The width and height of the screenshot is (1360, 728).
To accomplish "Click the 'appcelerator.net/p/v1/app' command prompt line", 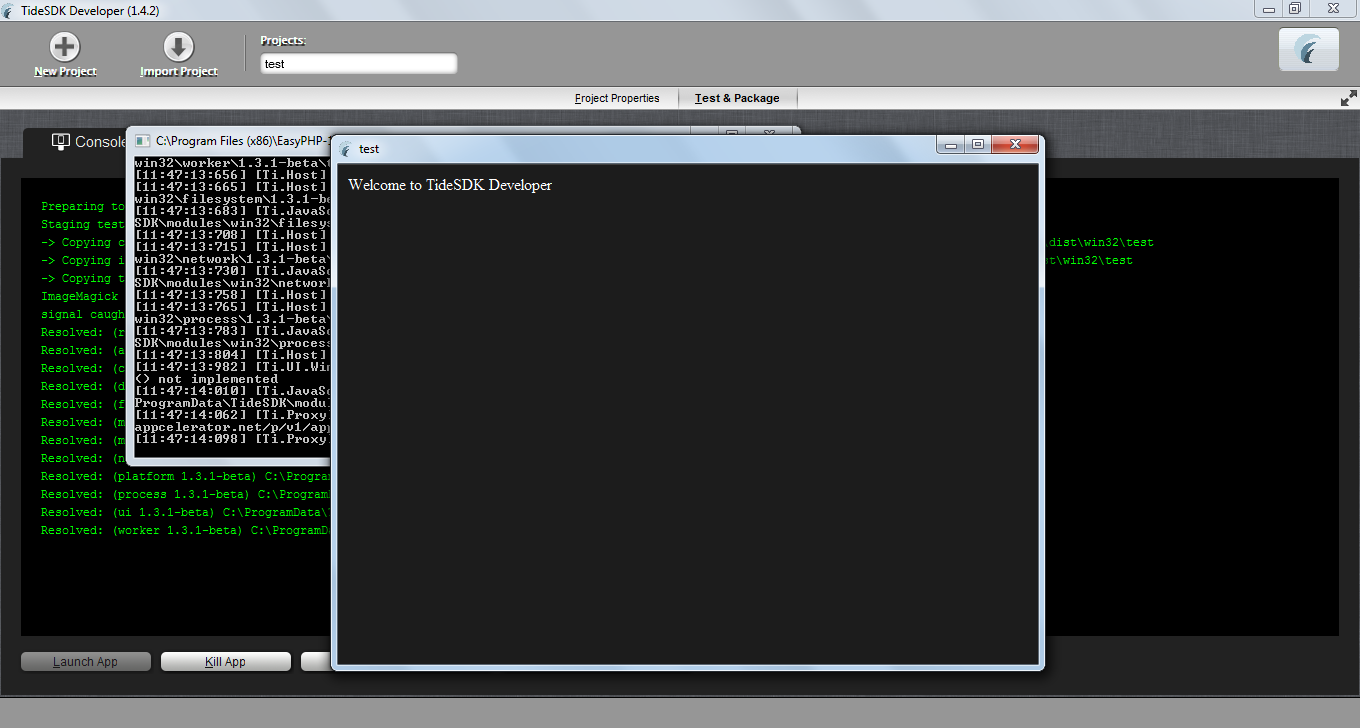I will point(231,427).
